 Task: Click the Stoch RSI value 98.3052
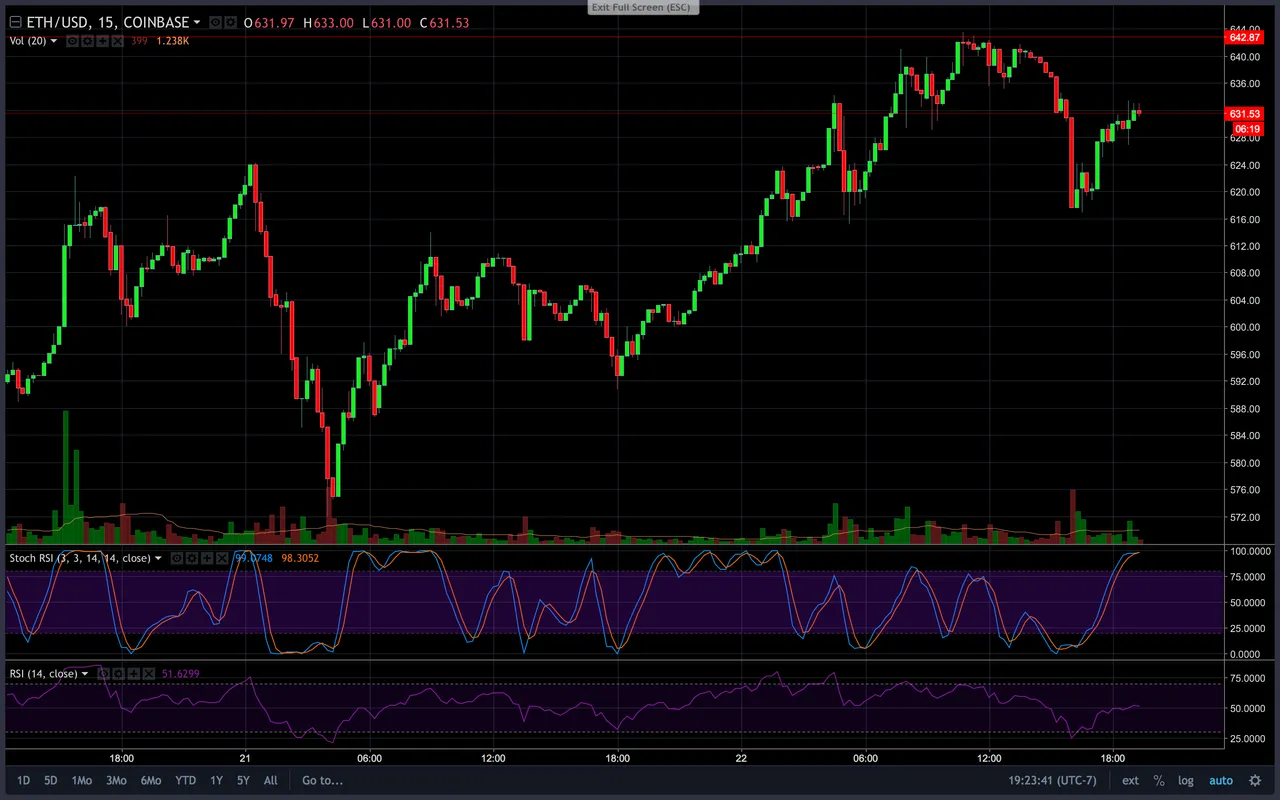300,558
